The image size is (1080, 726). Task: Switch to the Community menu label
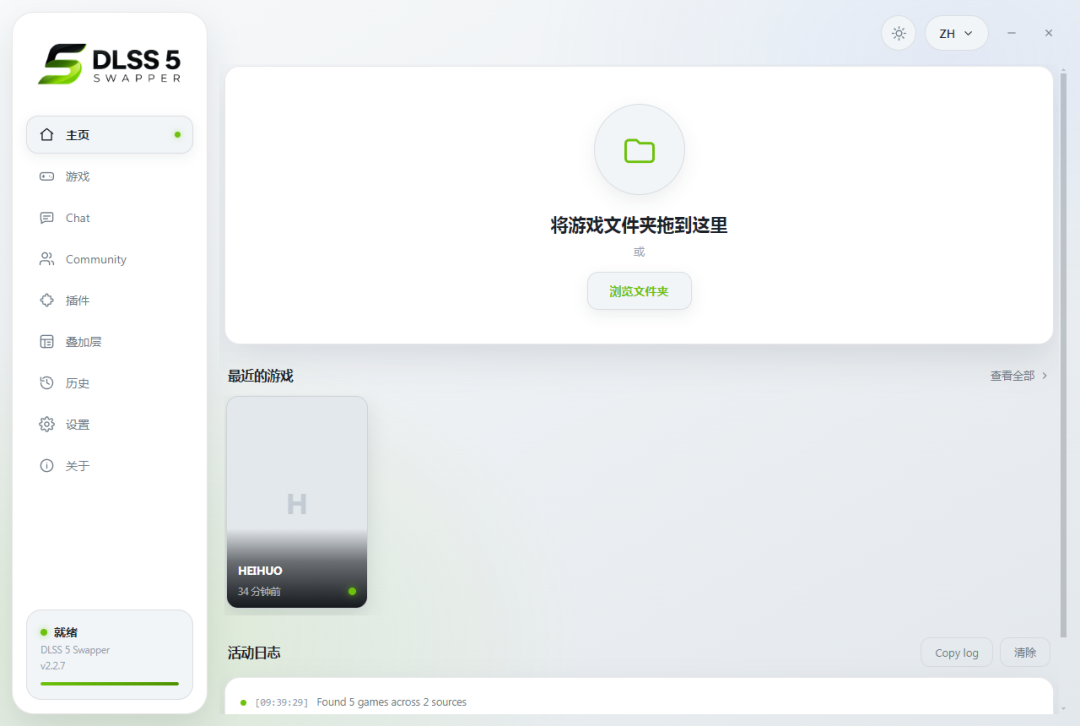96,260
